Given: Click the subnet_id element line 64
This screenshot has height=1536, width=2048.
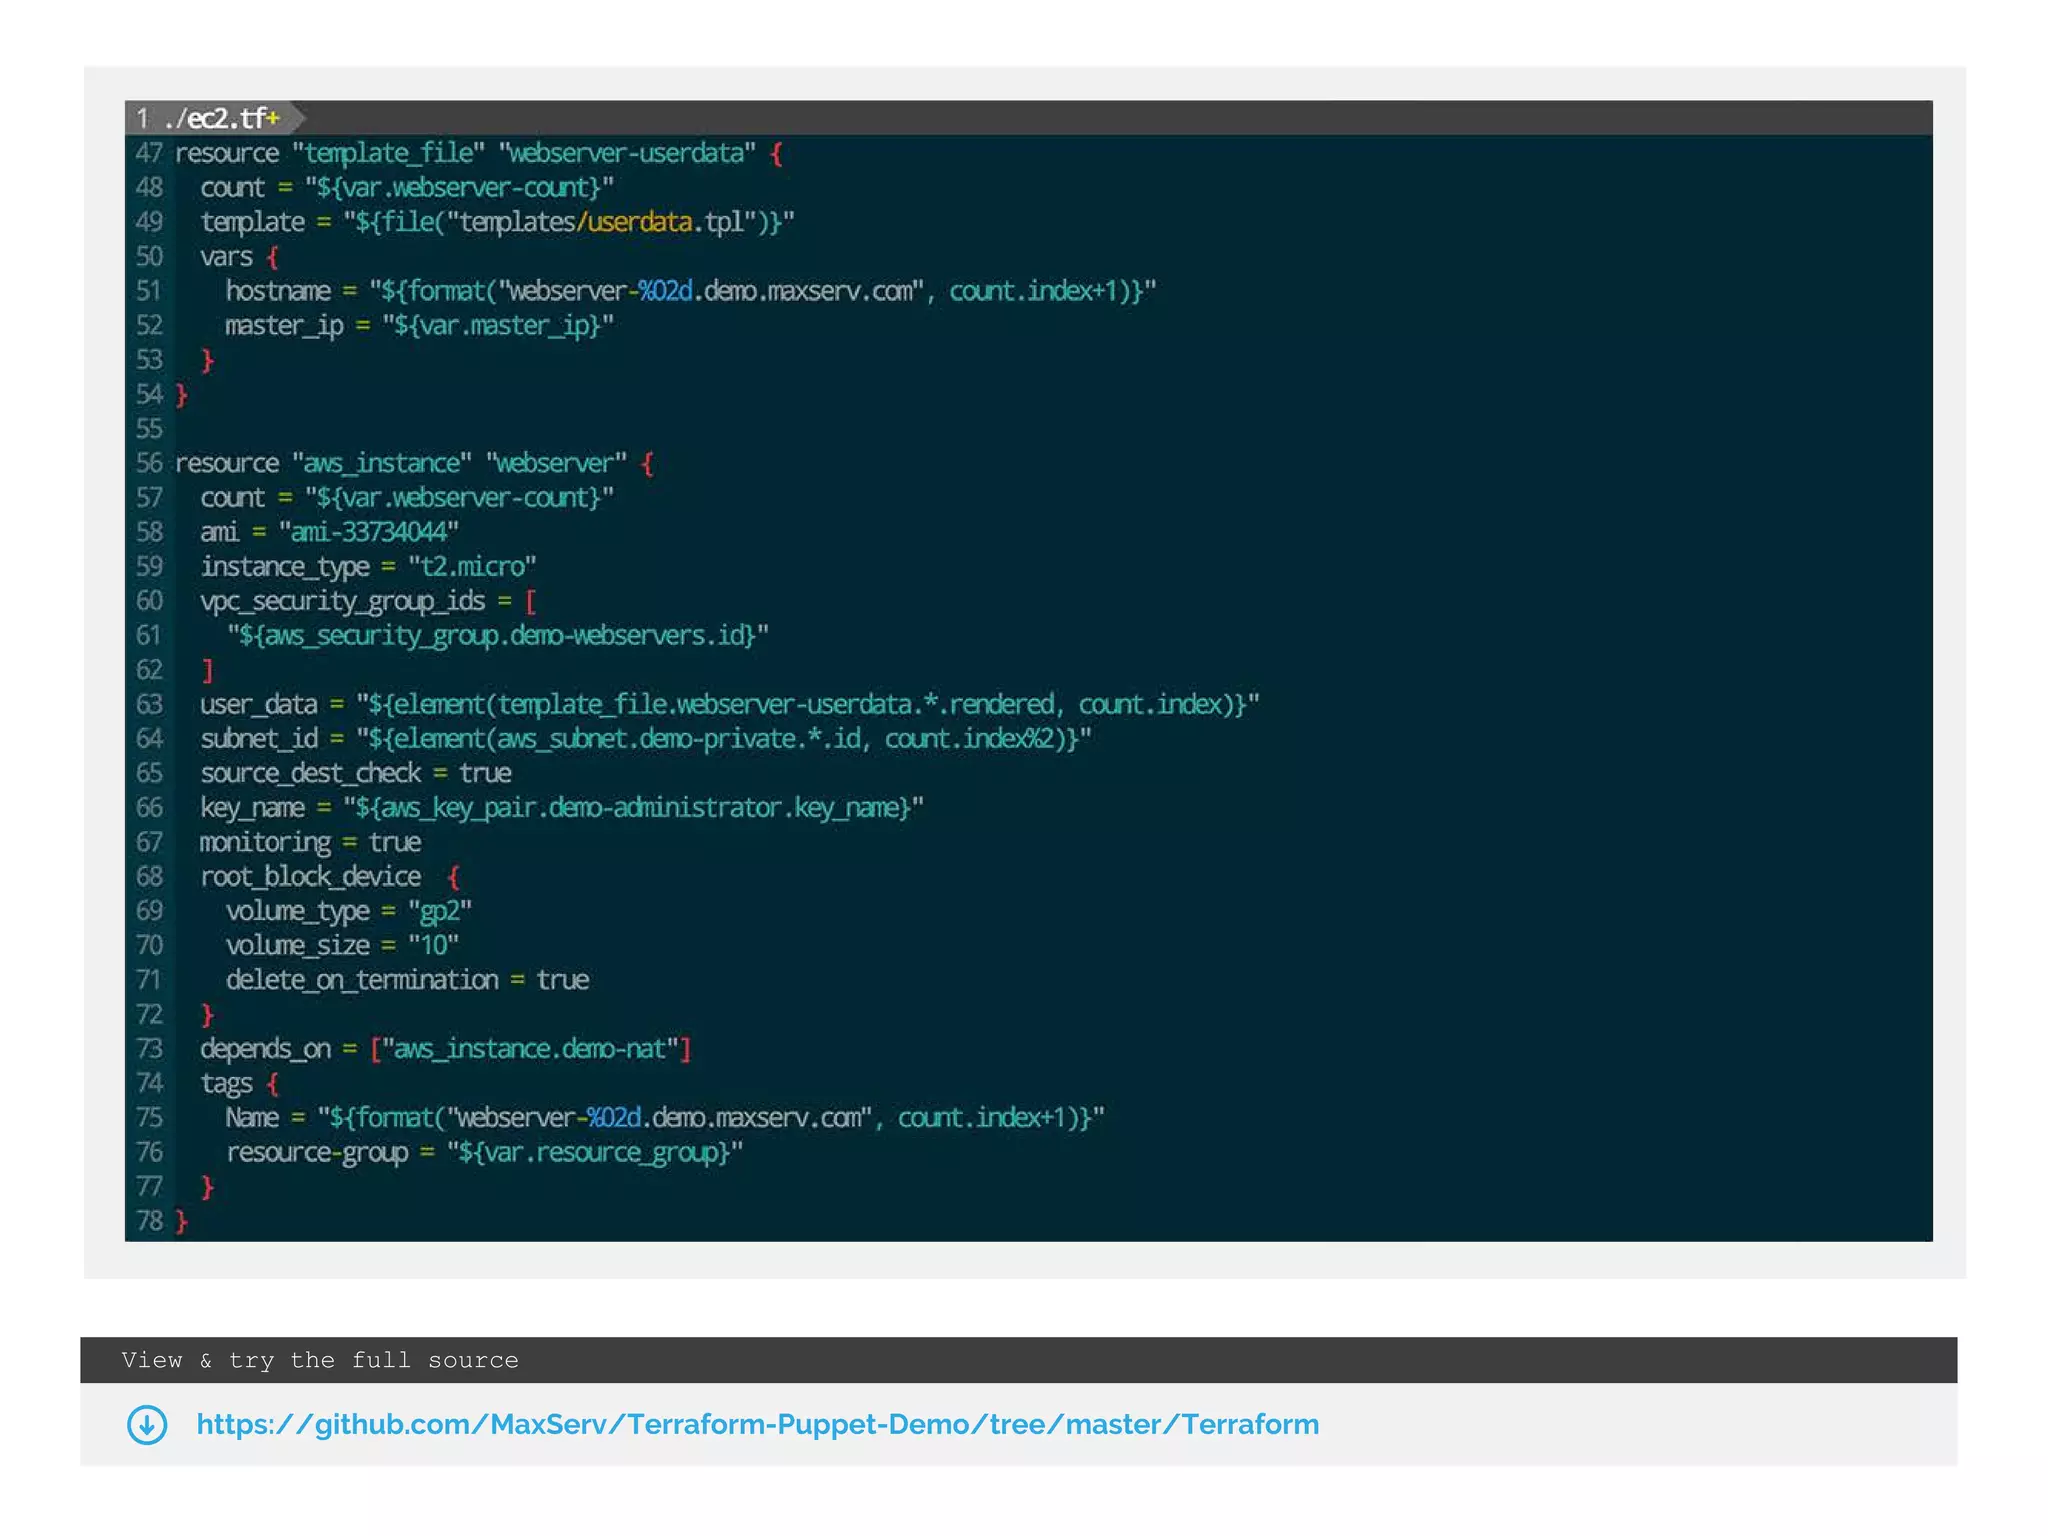Looking at the screenshot, I should [646, 739].
